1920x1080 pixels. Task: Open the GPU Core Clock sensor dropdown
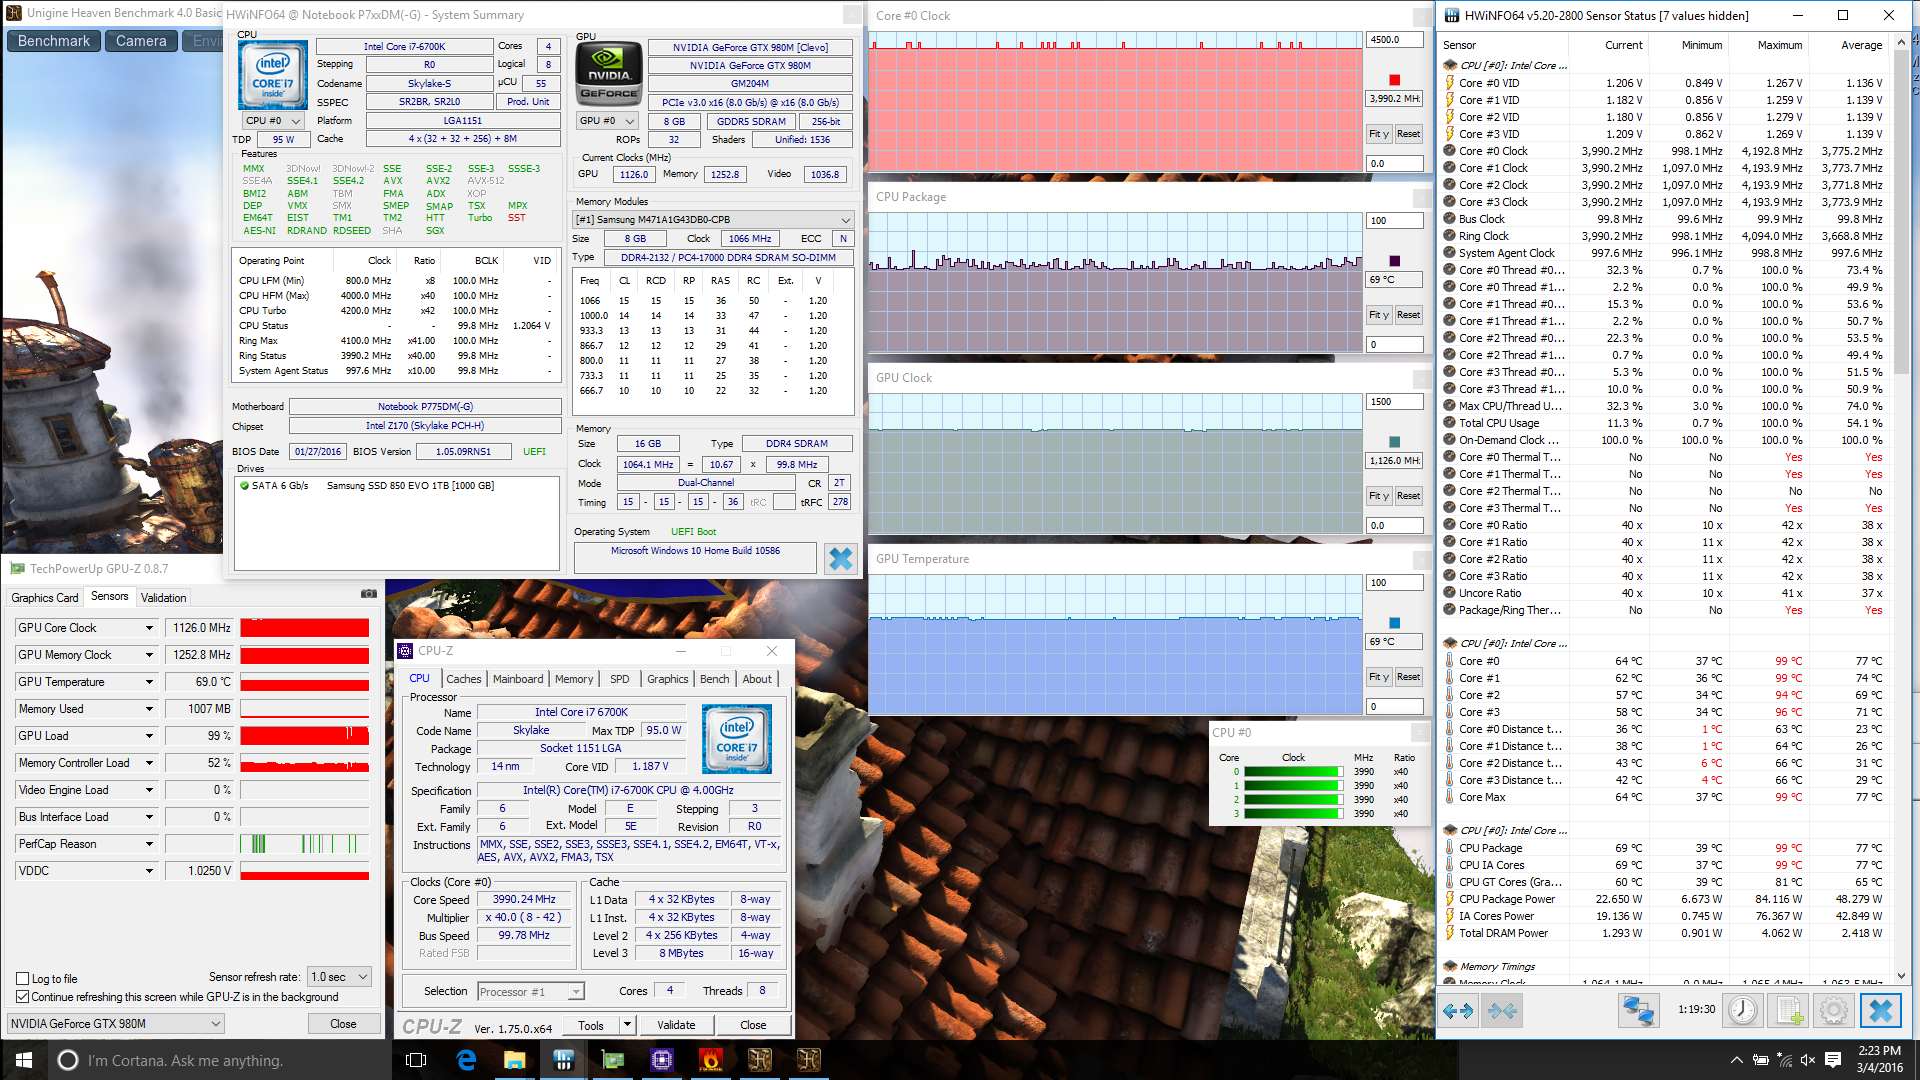pyautogui.click(x=149, y=628)
